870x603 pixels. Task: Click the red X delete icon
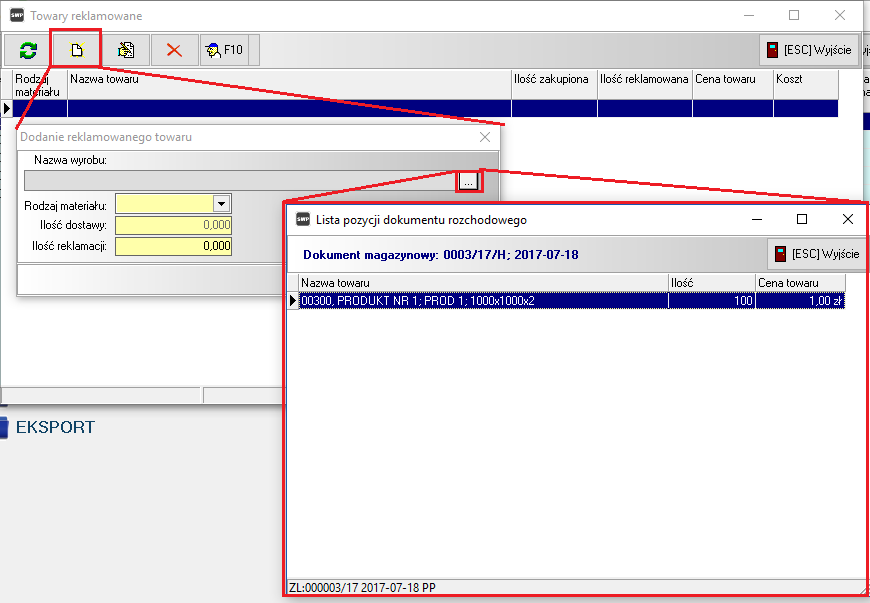[174, 50]
